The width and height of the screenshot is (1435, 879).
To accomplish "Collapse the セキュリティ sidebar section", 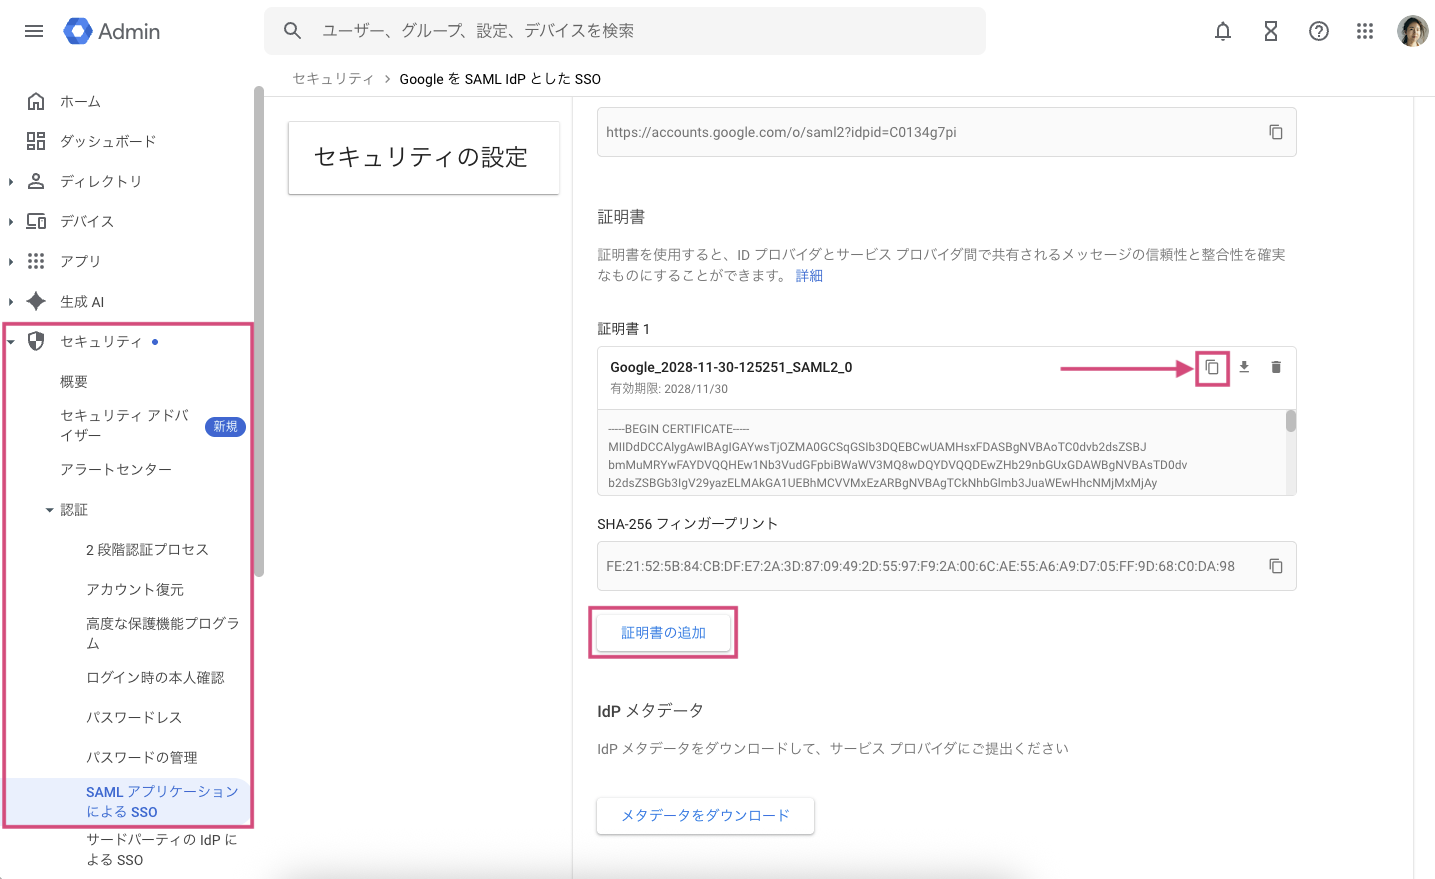I will (x=11, y=342).
